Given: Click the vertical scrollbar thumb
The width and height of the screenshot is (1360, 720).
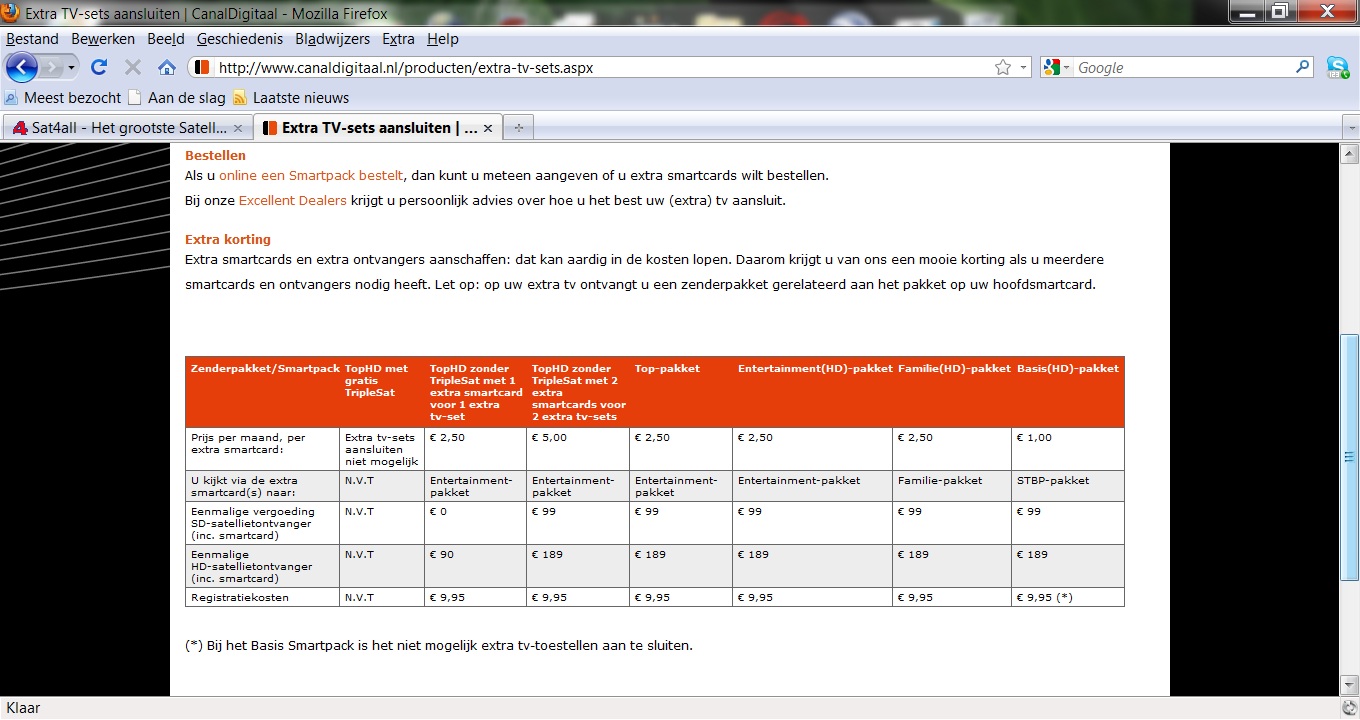Looking at the screenshot, I should pos(1349,457).
